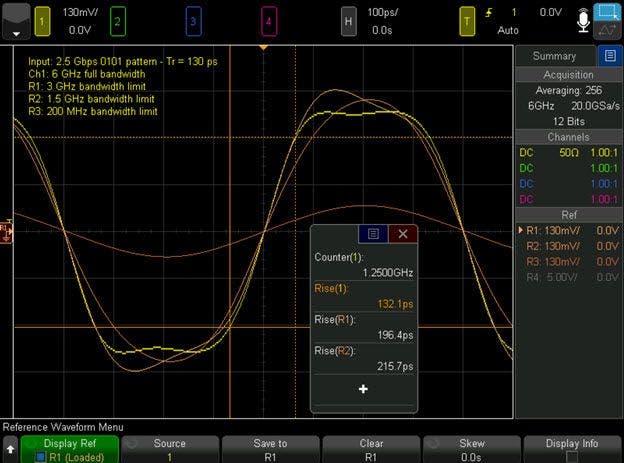This screenshot has height=463, width=624.
Task: Open the Source softkey
Action: [170, 449]
